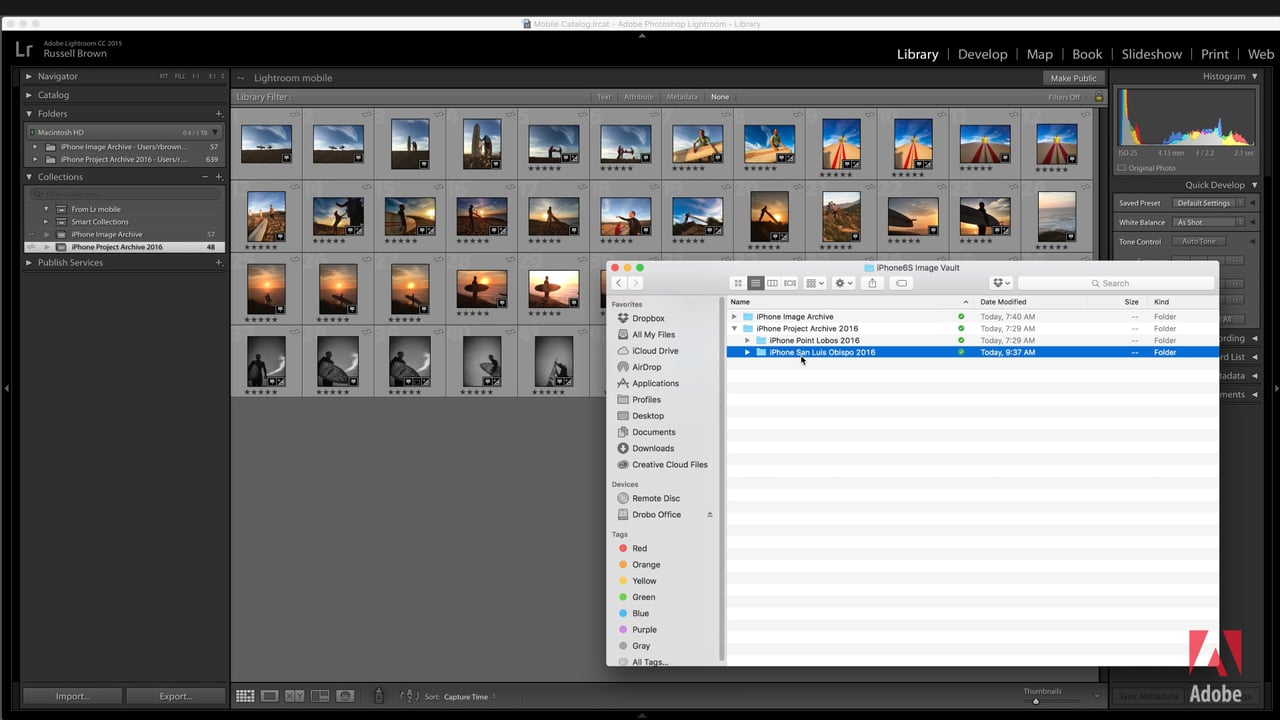Switch to the Book module
This screenshot has width=1280, height=720.
click(1087, 54)
